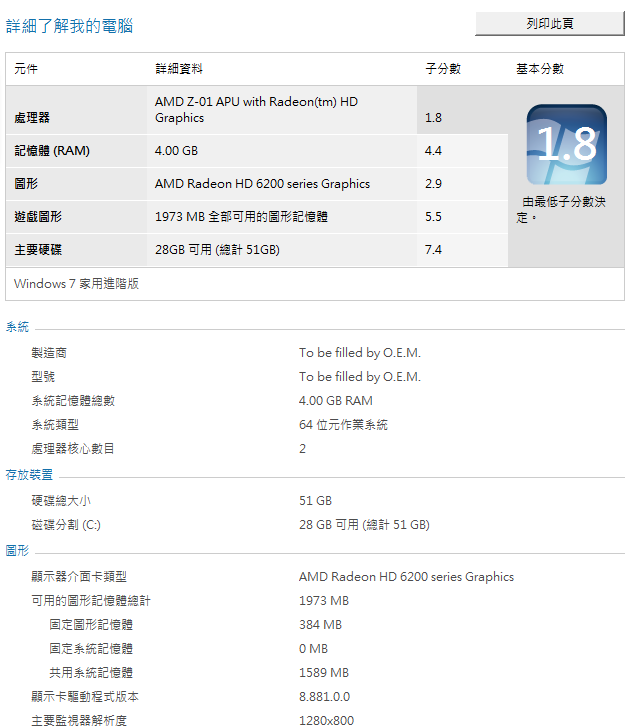Click the 由最低子分數決定 caption
632x728 pixels.
click(x=561, y=209)
